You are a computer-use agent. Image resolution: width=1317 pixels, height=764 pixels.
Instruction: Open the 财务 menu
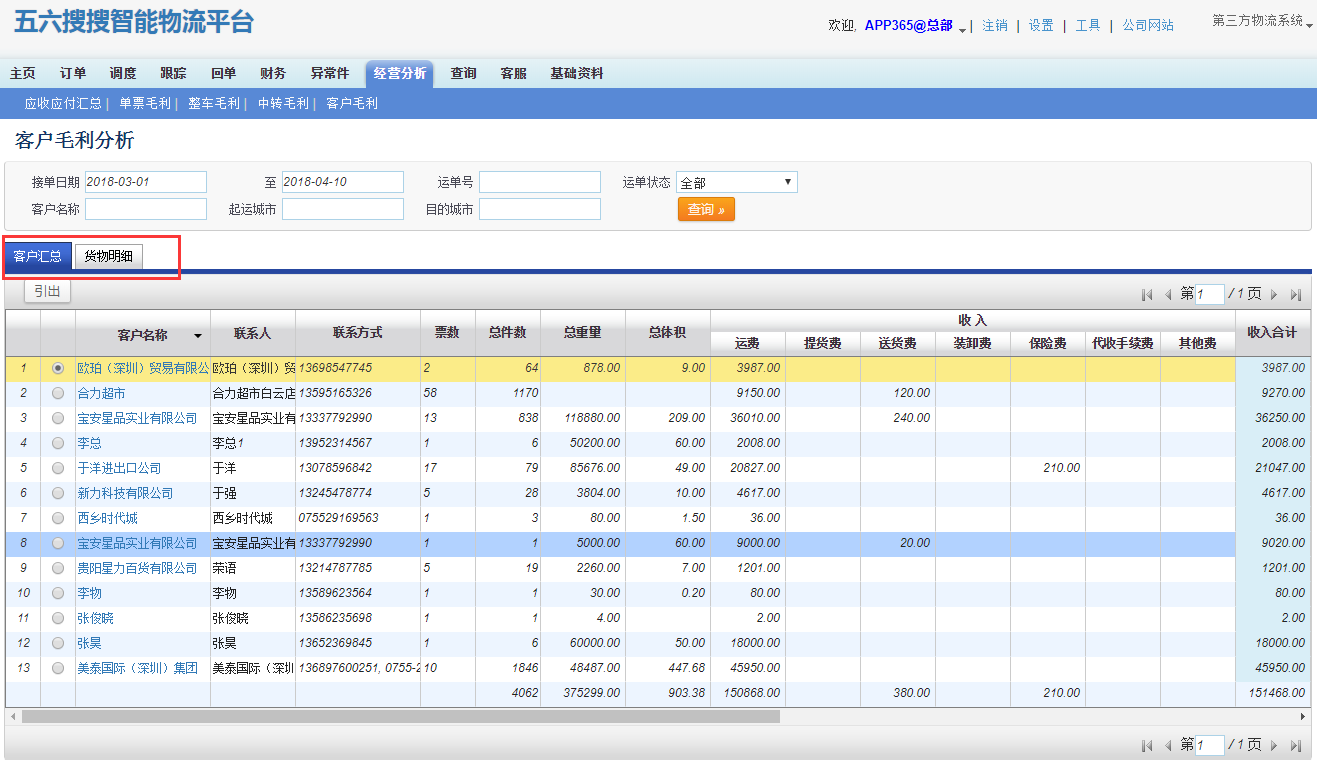pos(273,73)
